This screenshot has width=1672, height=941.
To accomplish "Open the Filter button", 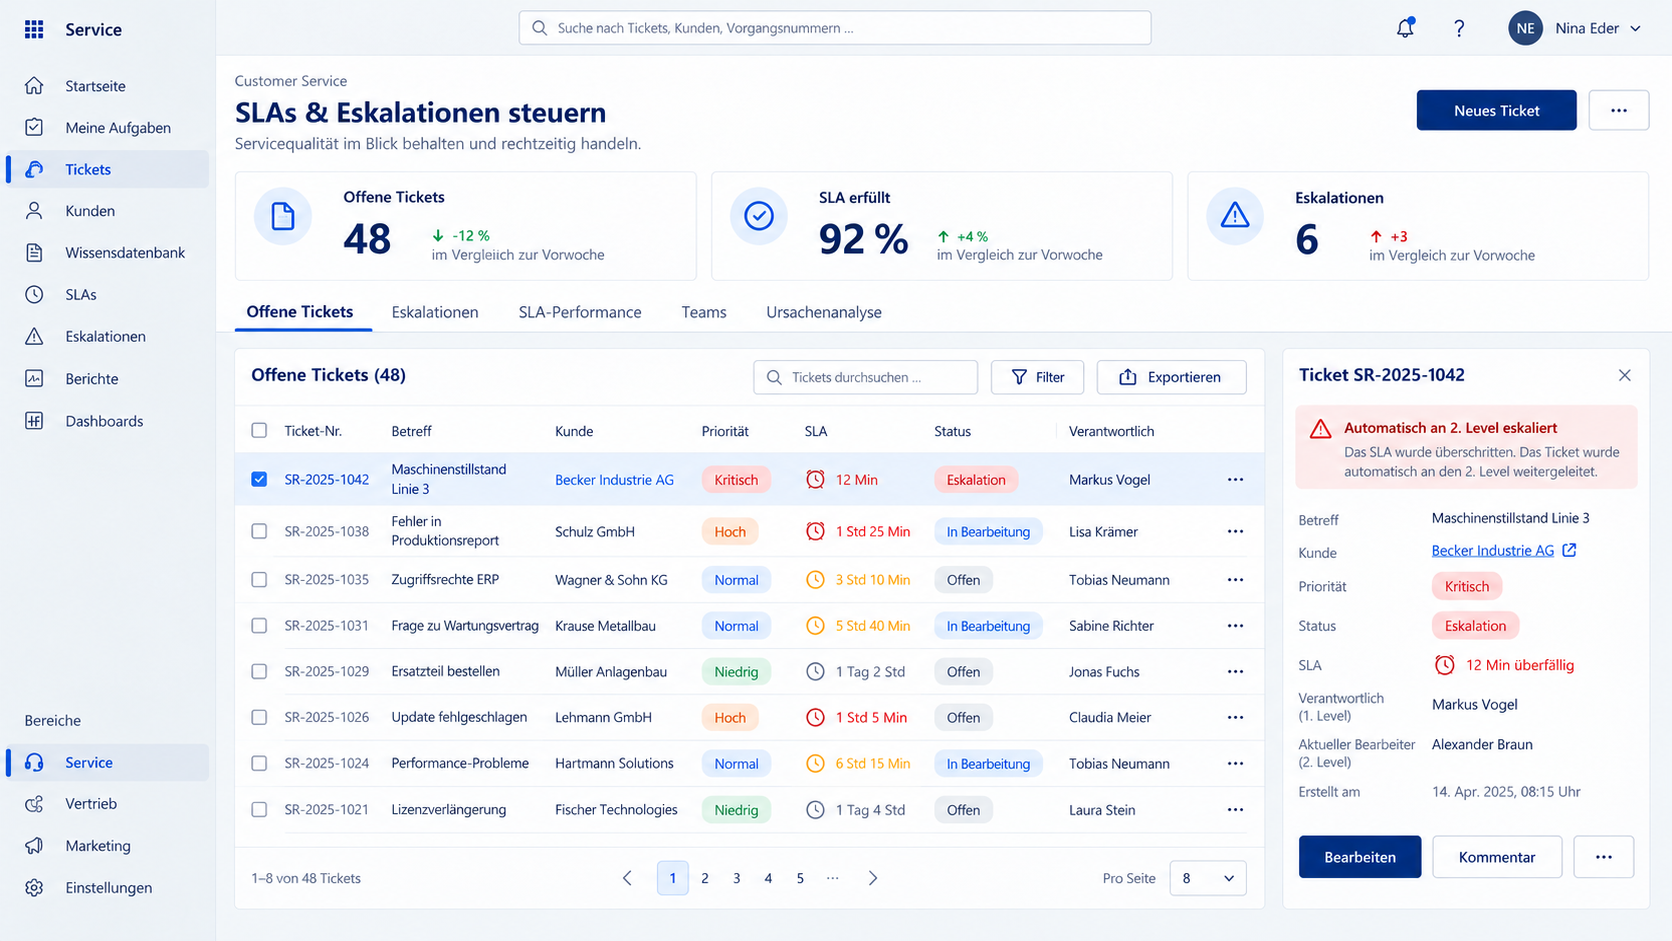I will (1037, 377).
